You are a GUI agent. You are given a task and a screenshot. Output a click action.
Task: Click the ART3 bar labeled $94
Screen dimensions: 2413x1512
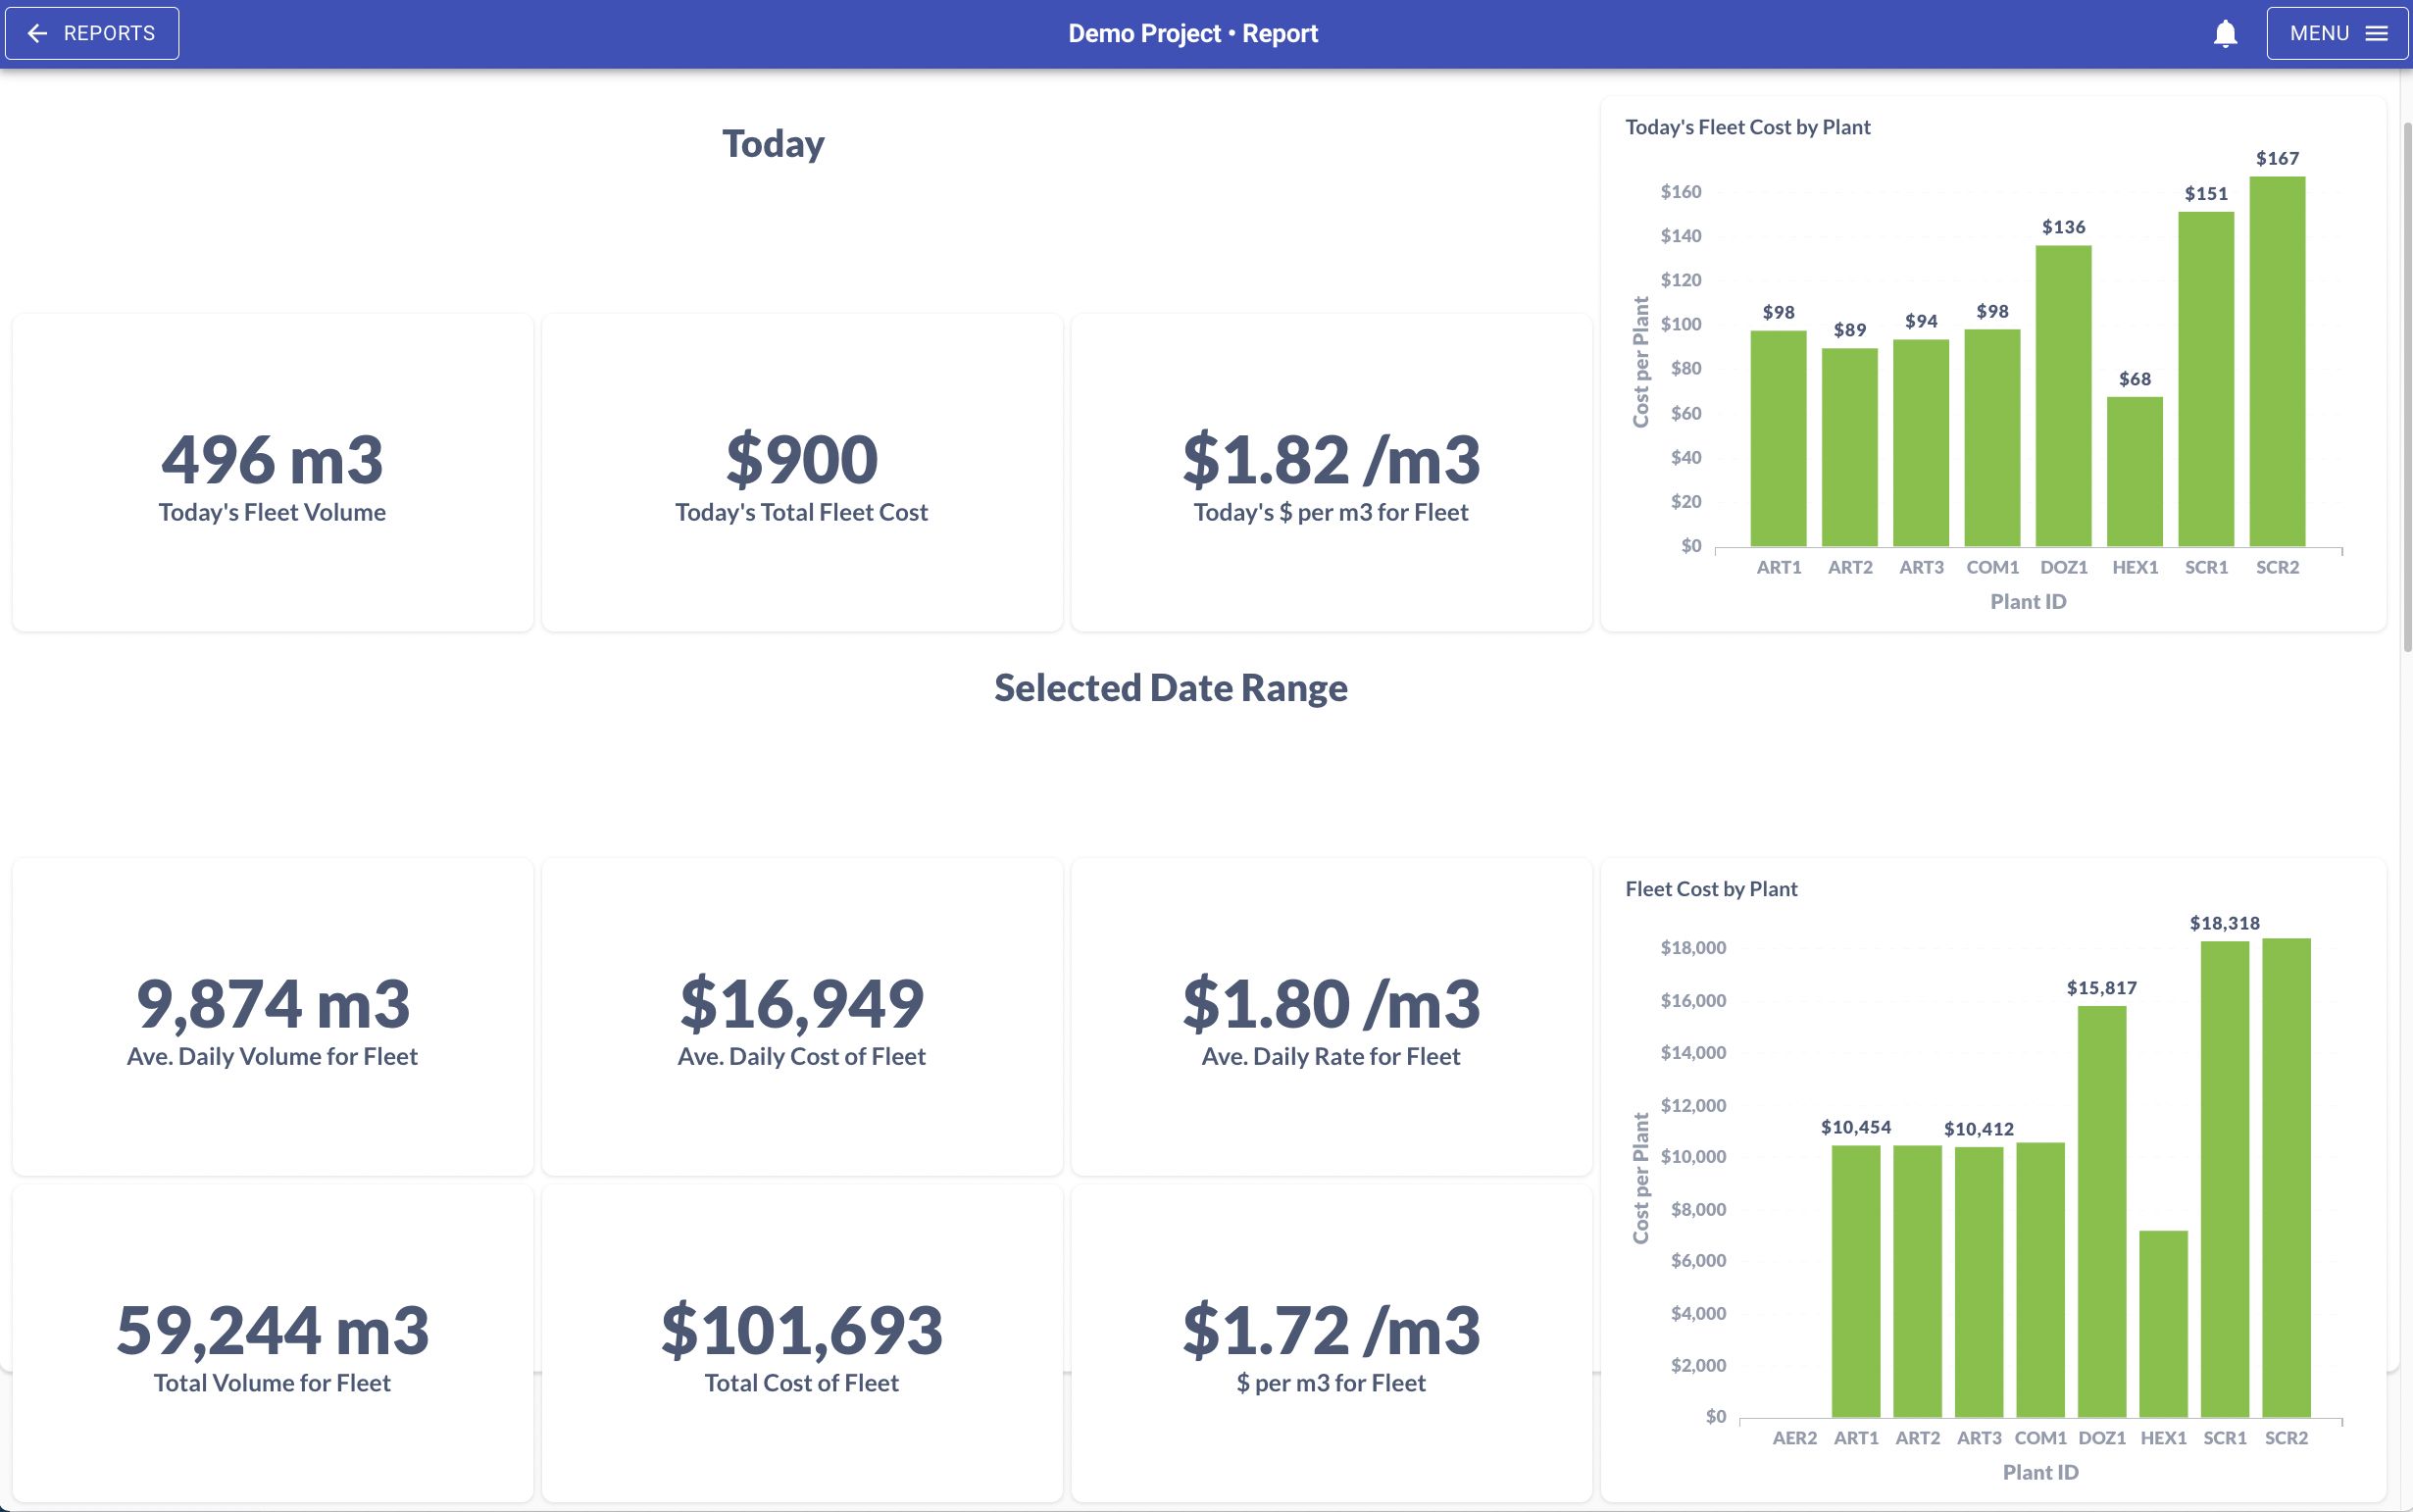(1921, 443)
